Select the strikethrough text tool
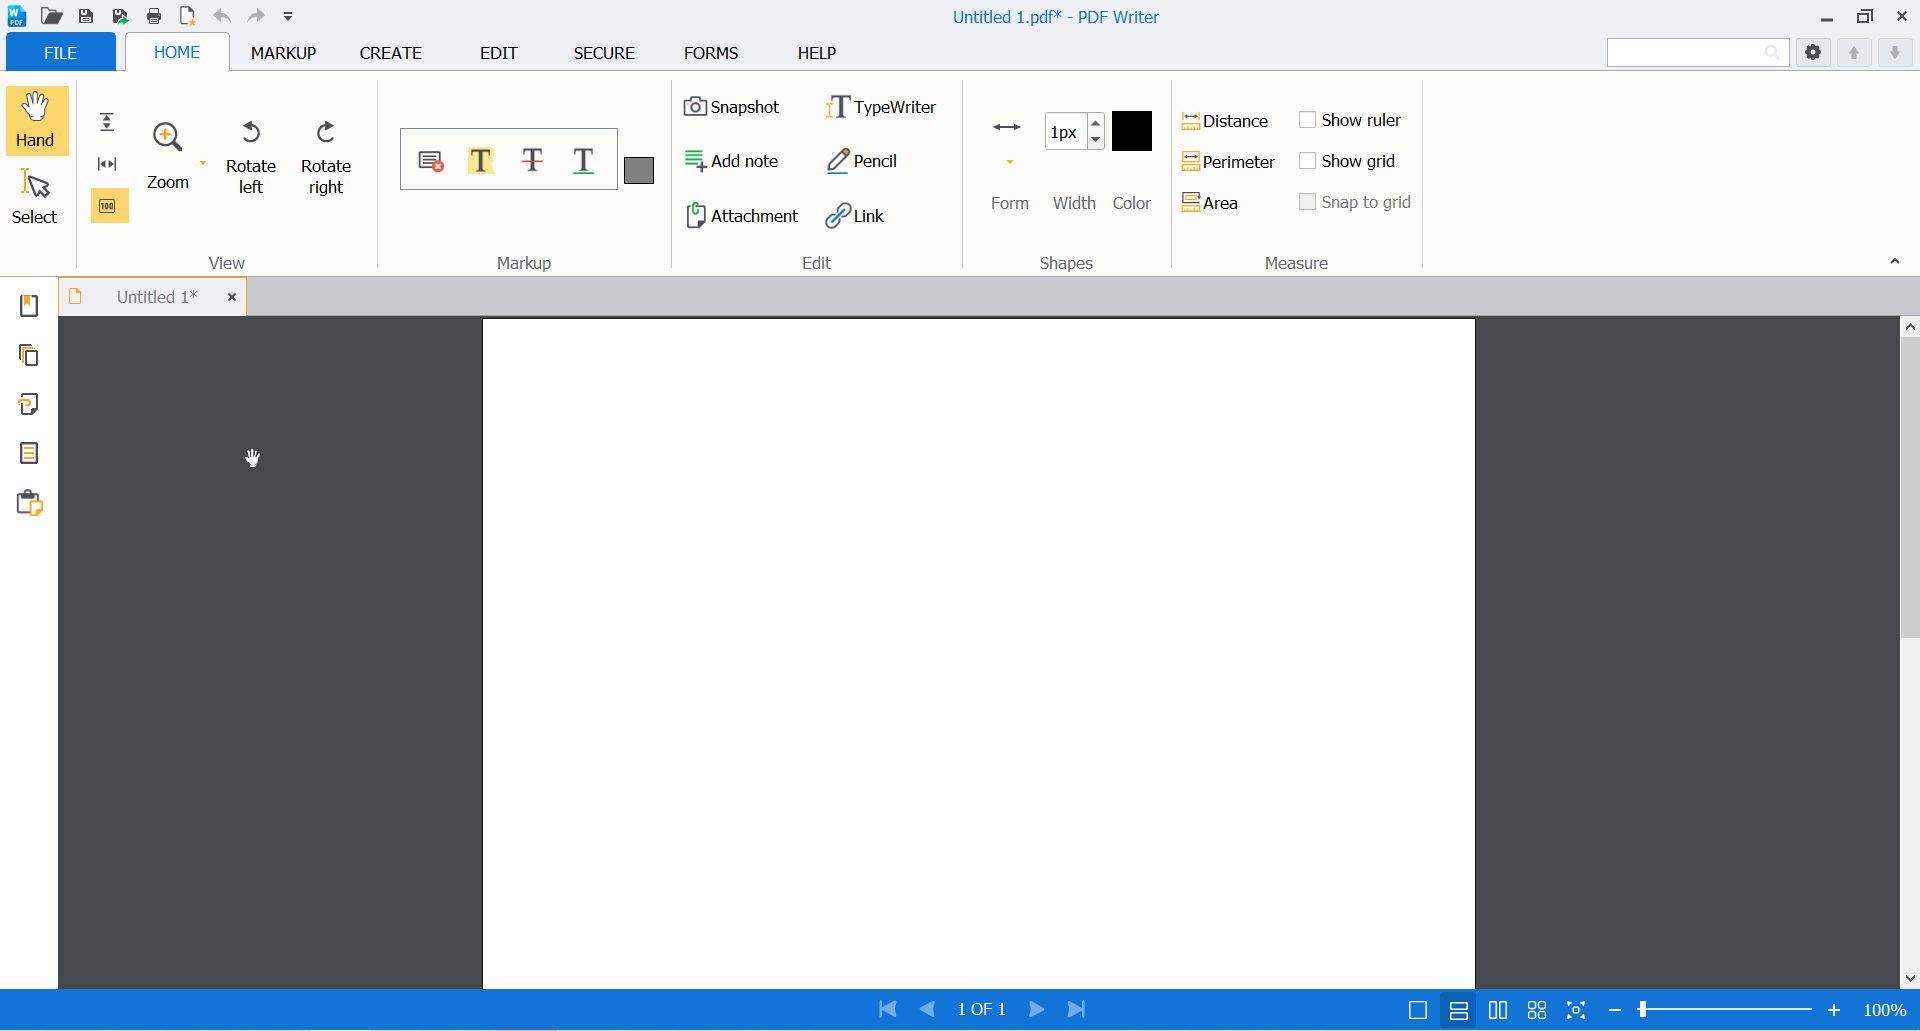 pos(533,160)
